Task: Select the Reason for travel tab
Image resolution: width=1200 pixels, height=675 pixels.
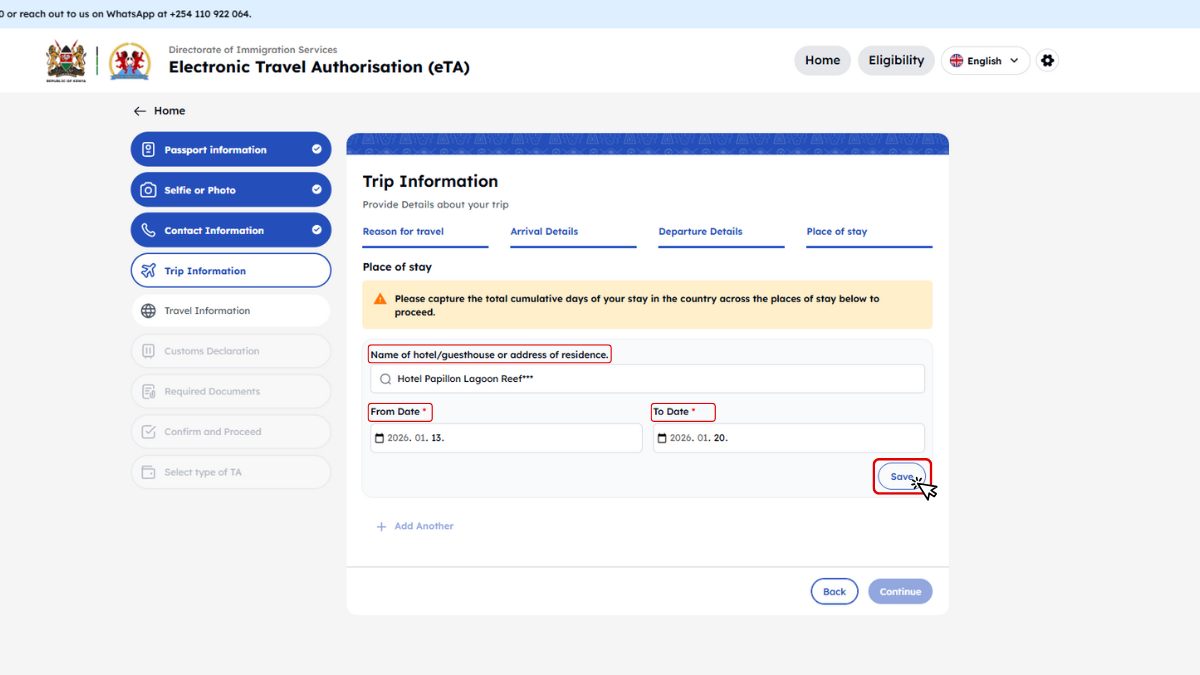Action: (x=403, y=231)
